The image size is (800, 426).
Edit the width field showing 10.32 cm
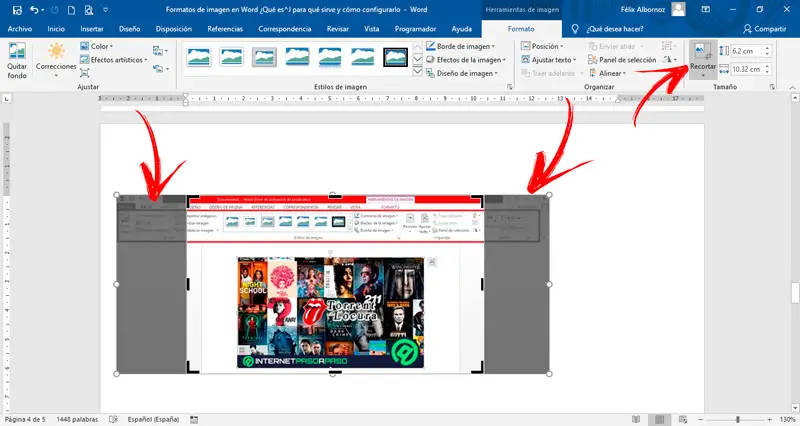746,69
